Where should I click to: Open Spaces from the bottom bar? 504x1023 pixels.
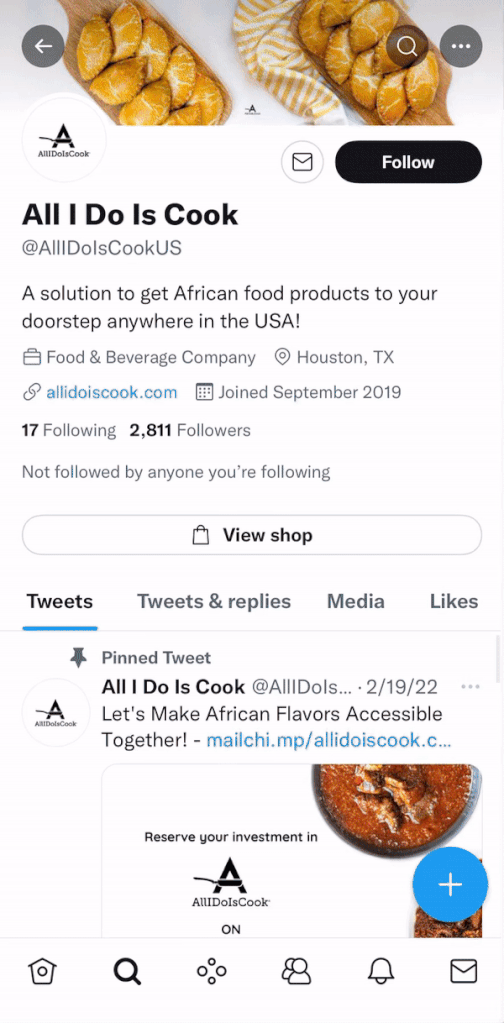(x=212, y=971)
